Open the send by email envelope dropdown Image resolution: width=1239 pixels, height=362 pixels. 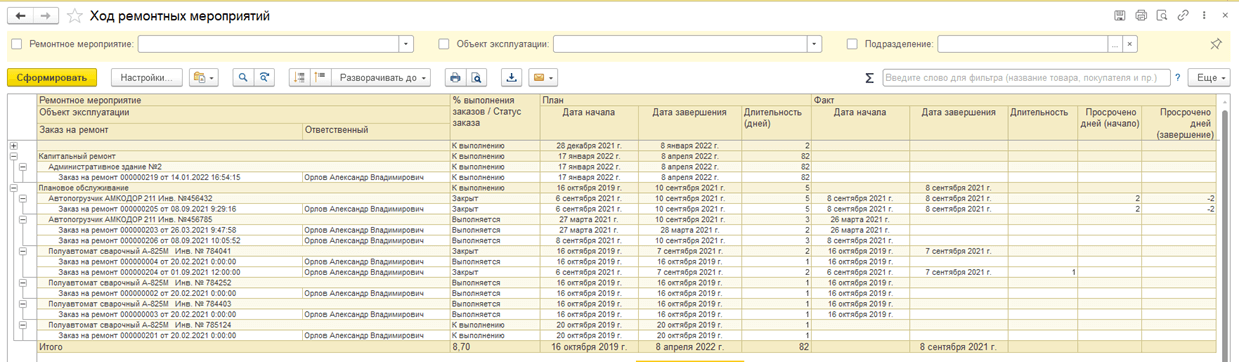542,77
